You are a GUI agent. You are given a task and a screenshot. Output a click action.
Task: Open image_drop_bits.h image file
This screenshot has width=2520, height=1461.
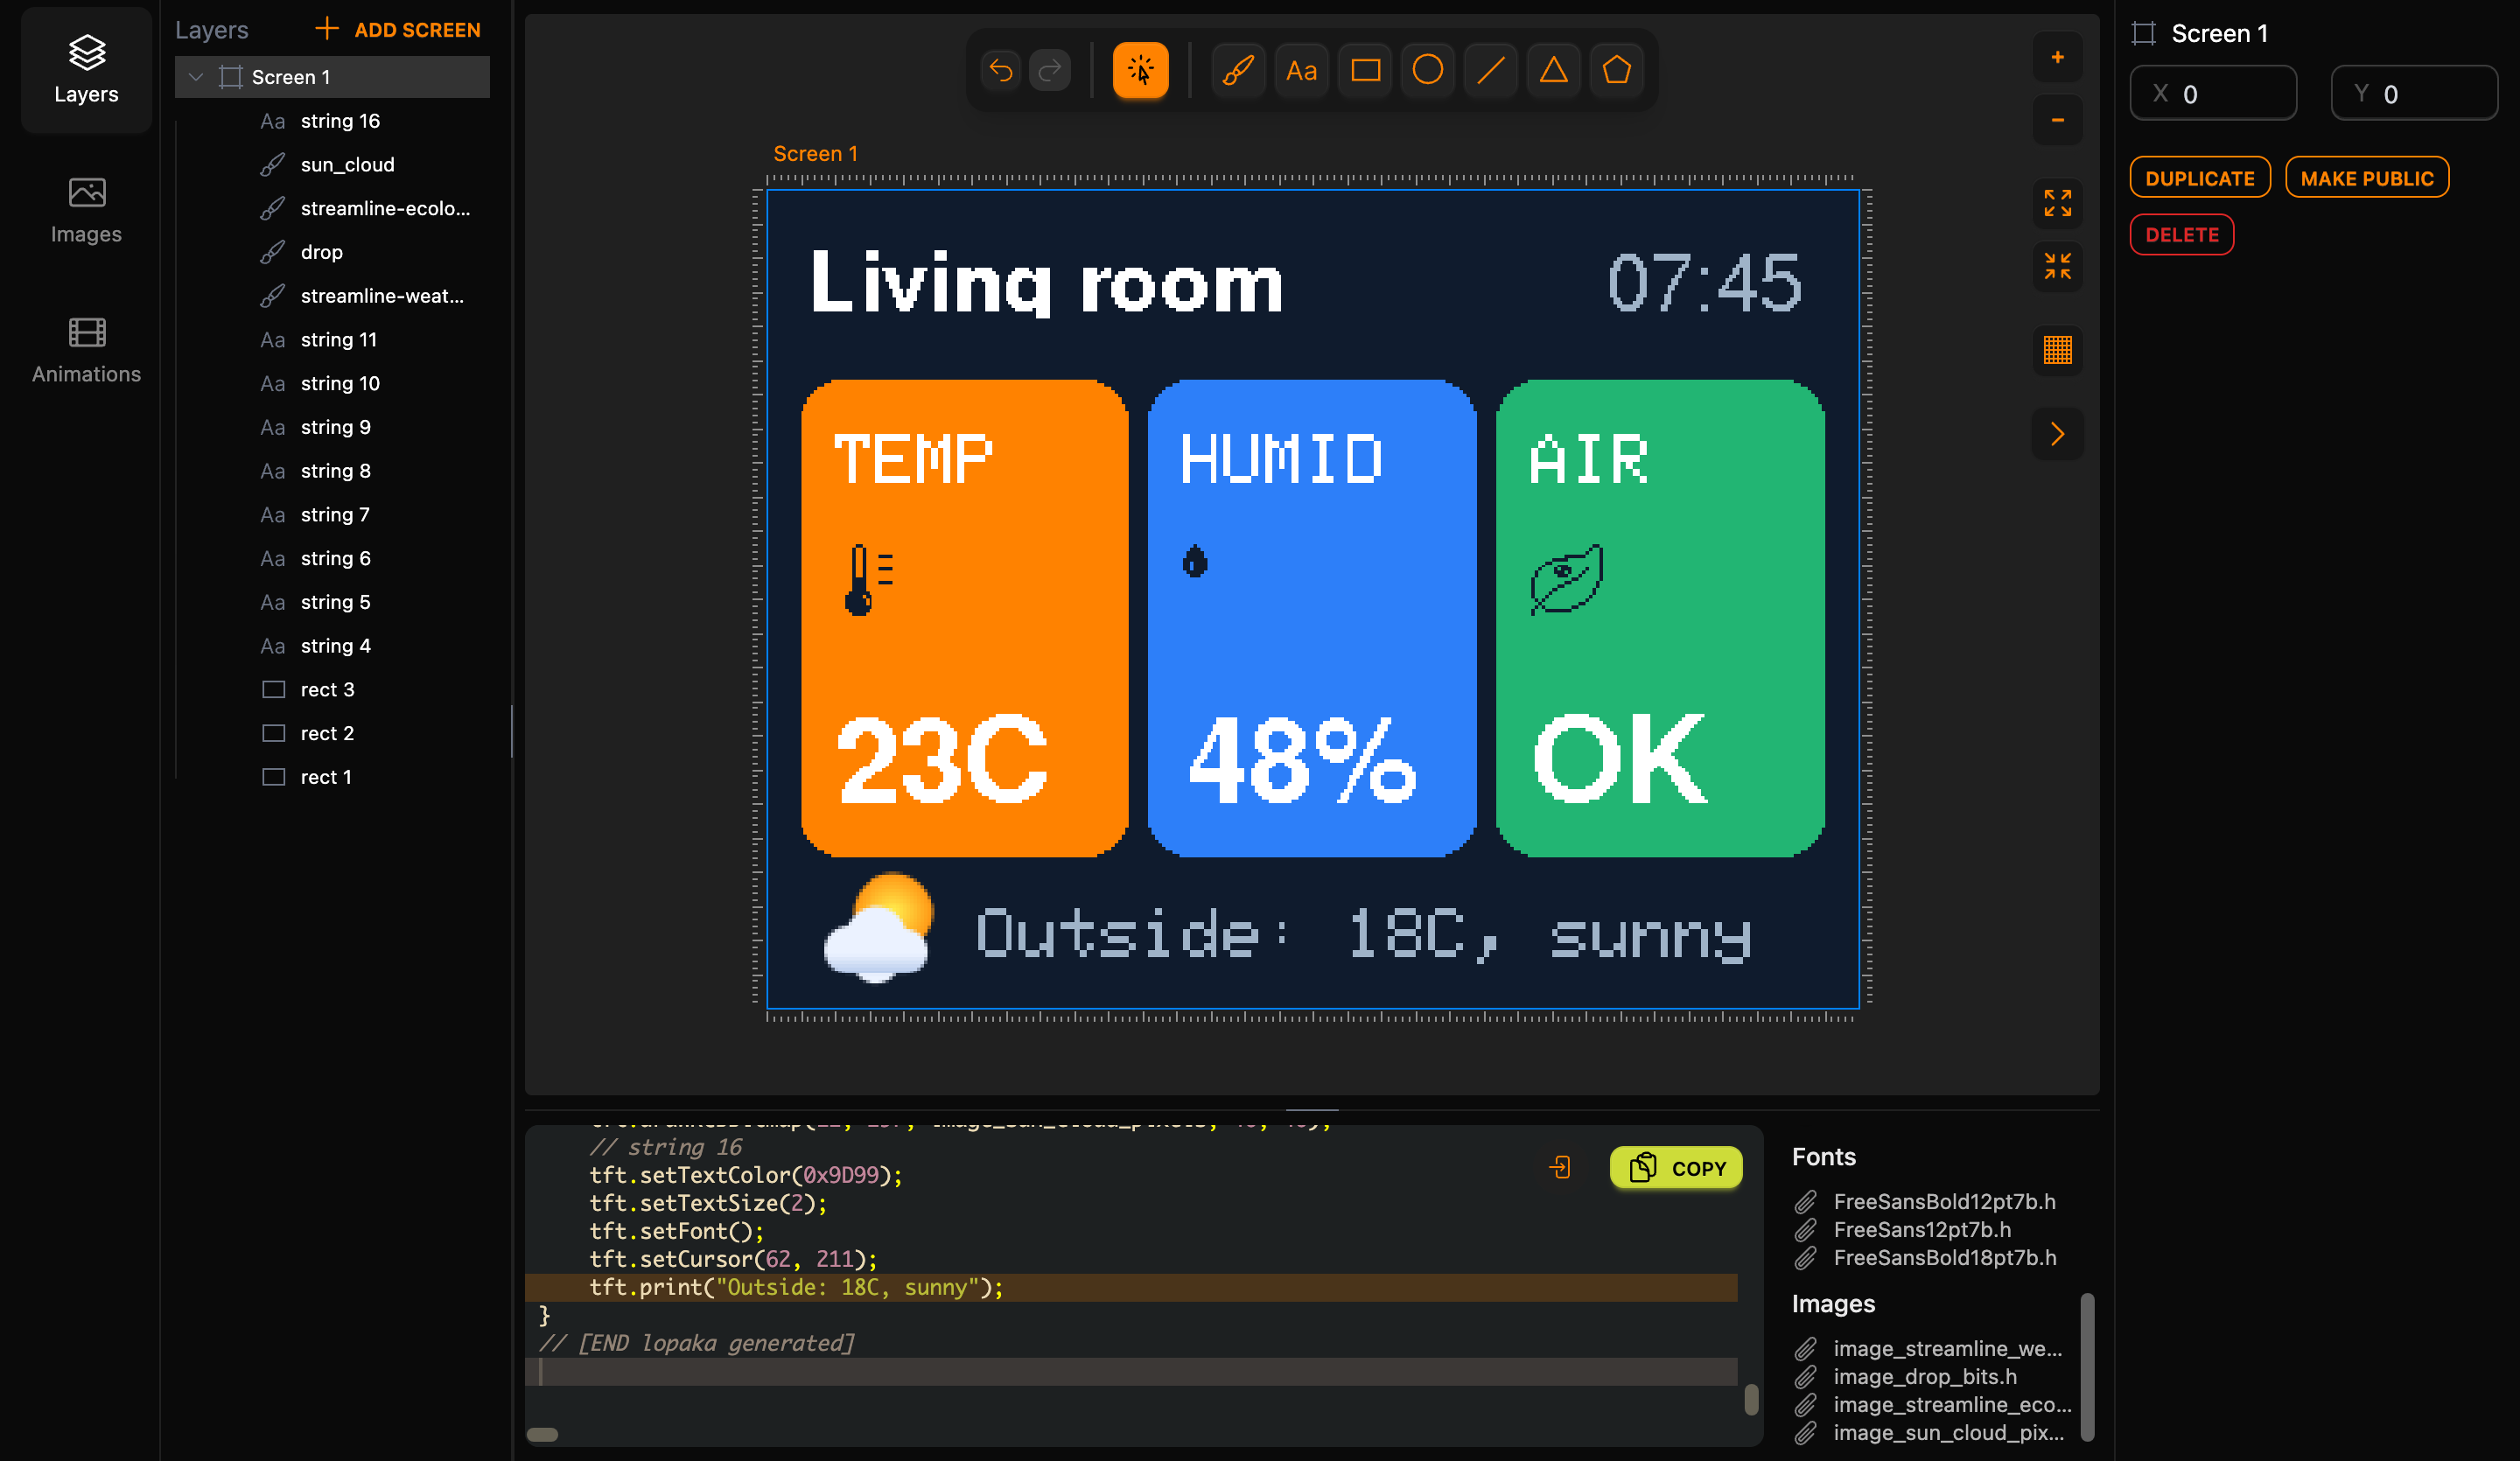[x=1924, y=1377]
